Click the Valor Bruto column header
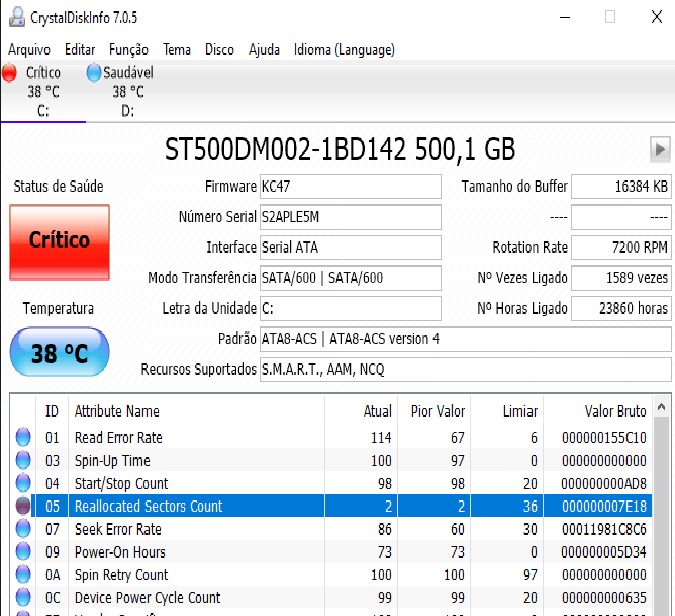Screen dimensions: 675x616 [598, 411]
